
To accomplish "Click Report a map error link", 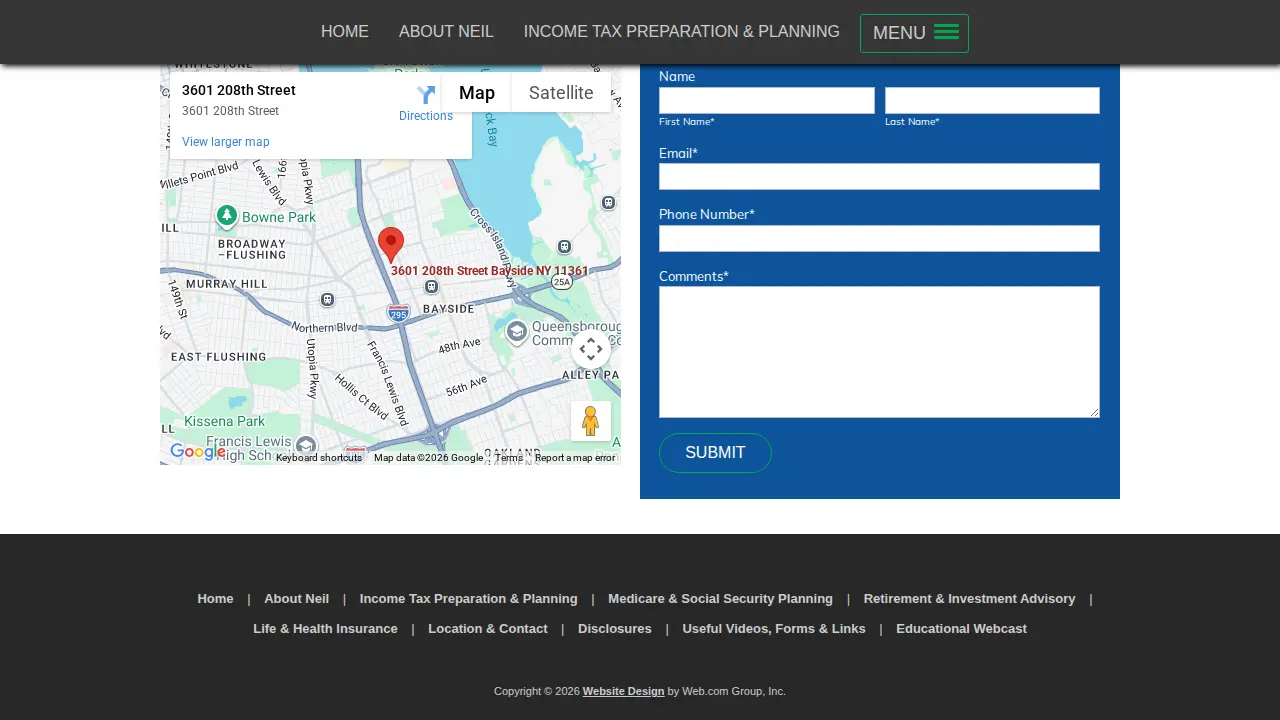I will click(575, 458).
